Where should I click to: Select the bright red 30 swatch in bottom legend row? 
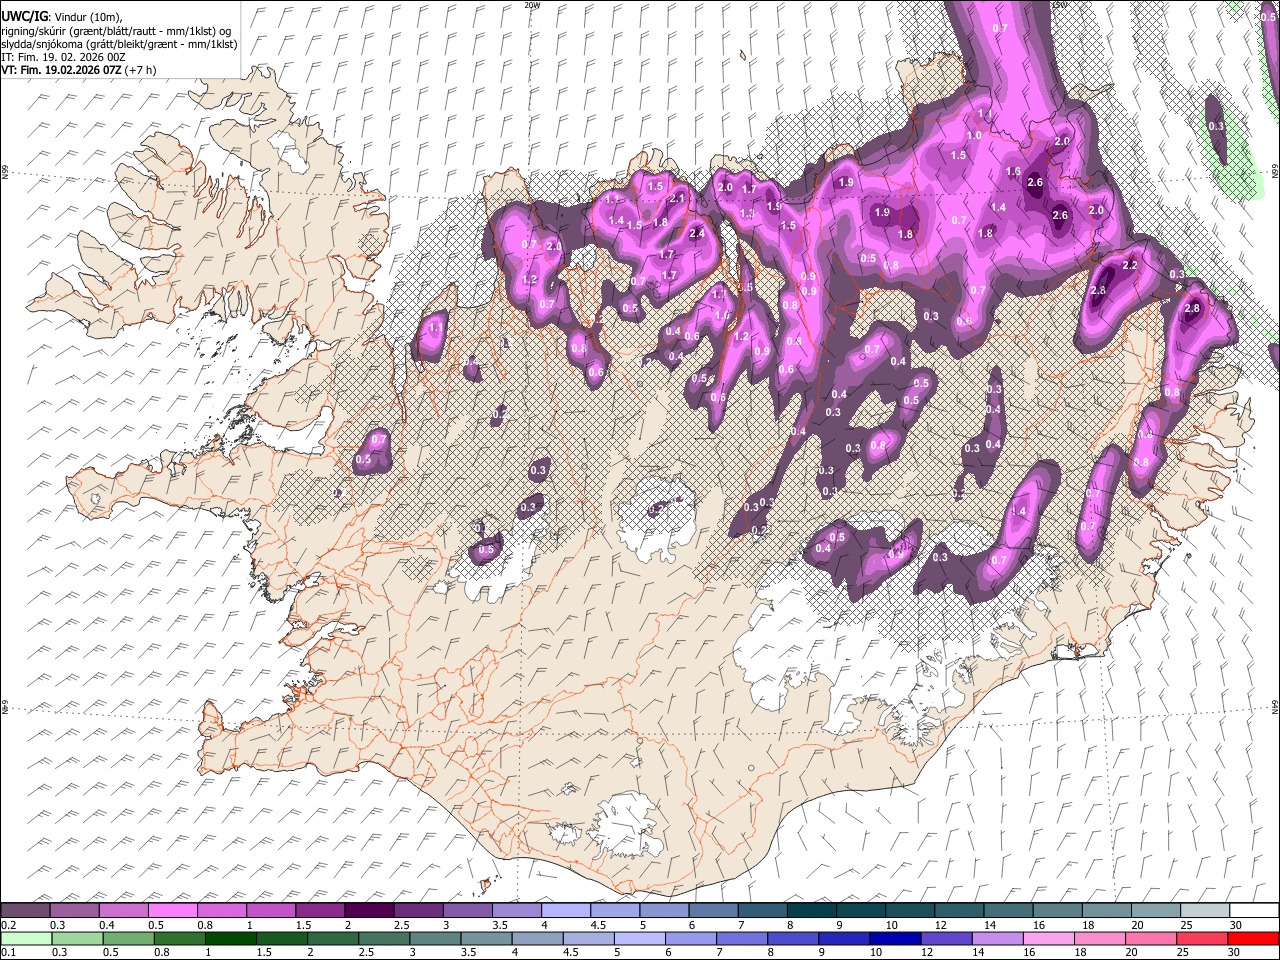[1252, 938]
